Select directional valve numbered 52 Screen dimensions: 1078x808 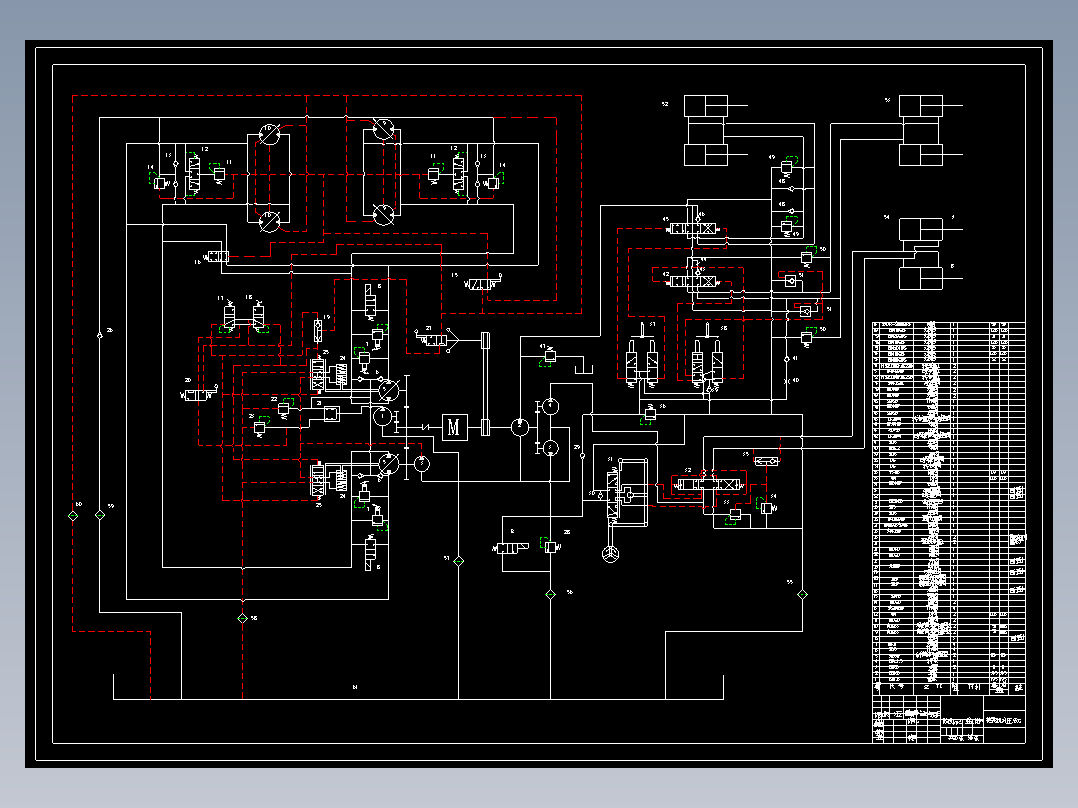(710, 484)
